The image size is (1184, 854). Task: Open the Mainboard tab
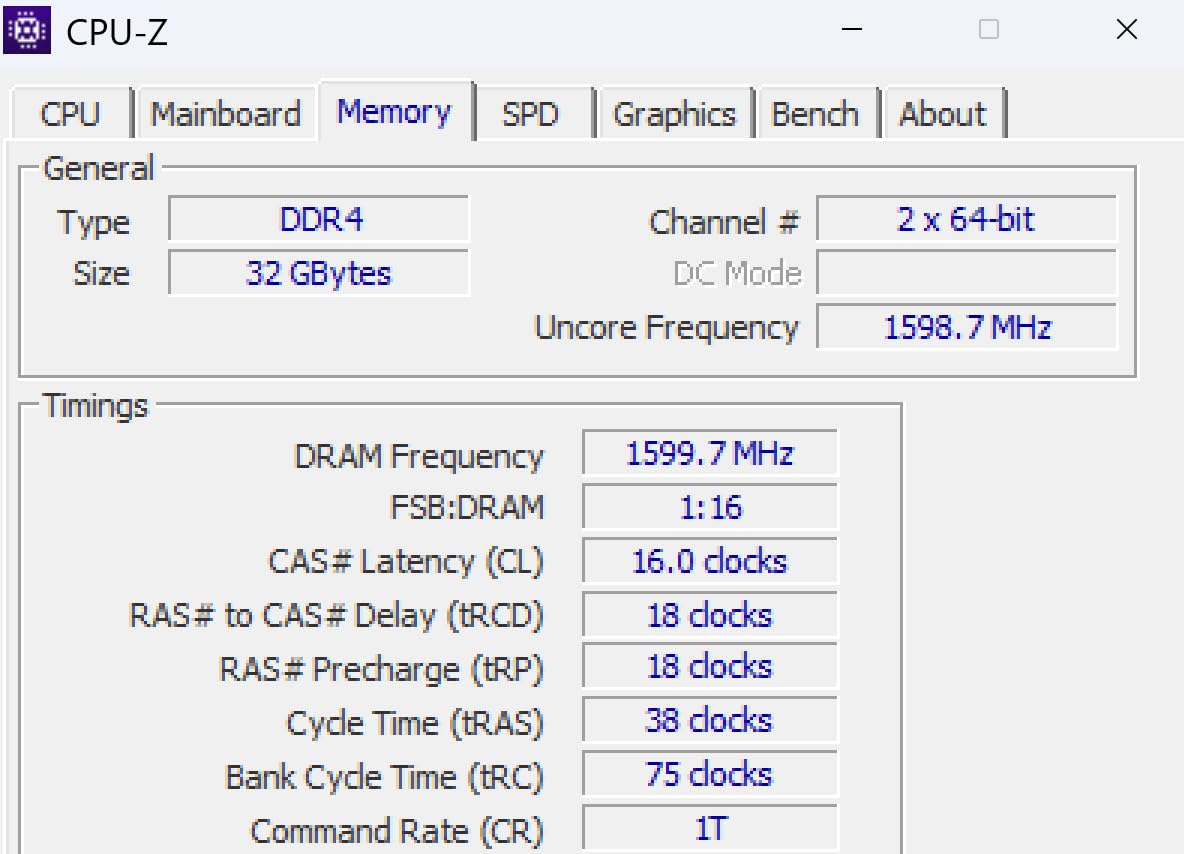[x=226, y=113]
